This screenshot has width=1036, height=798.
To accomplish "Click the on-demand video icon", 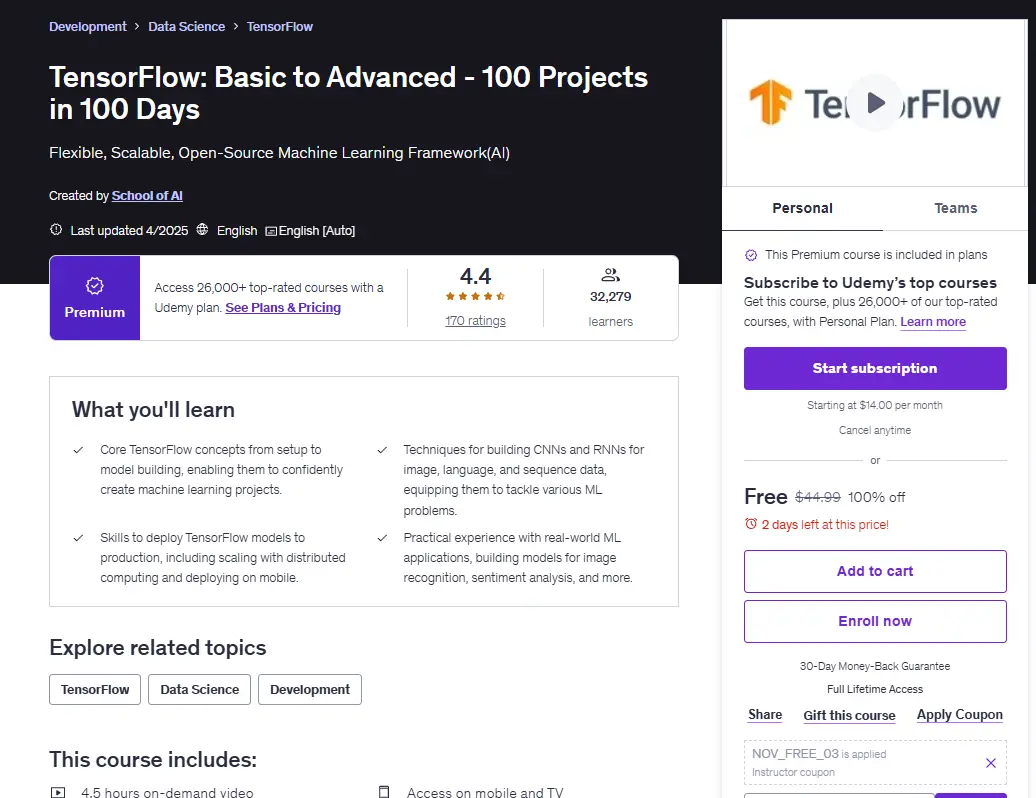I will (58, 792).
